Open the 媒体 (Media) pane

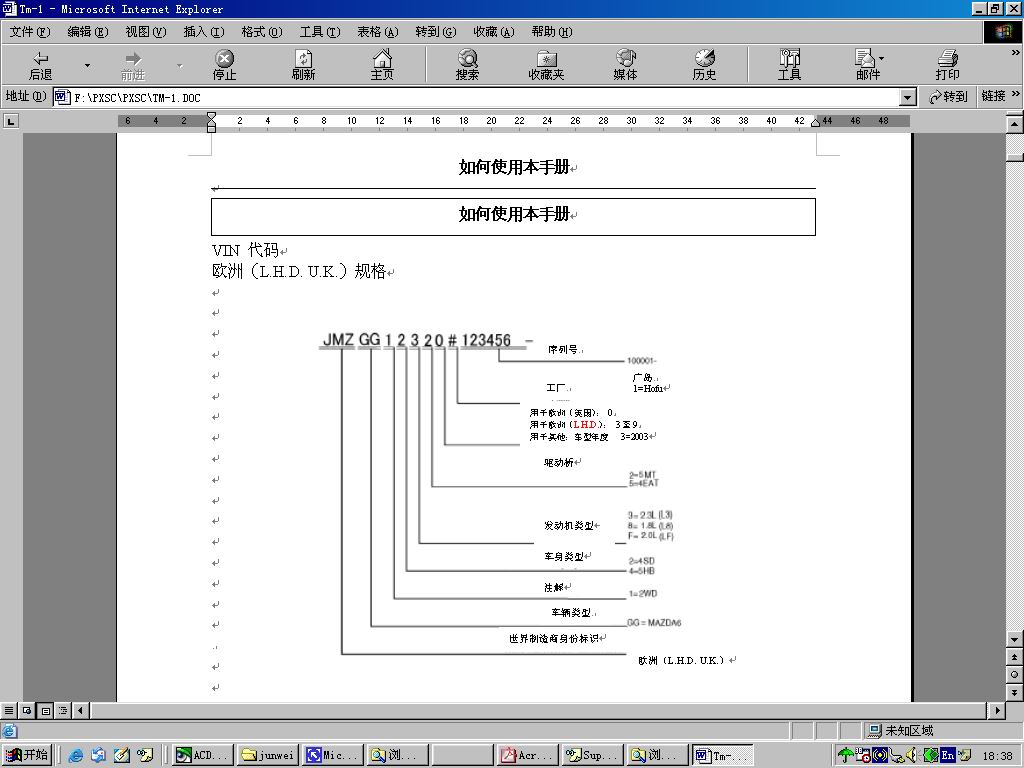pyautogui.click(x=625, y=65)
